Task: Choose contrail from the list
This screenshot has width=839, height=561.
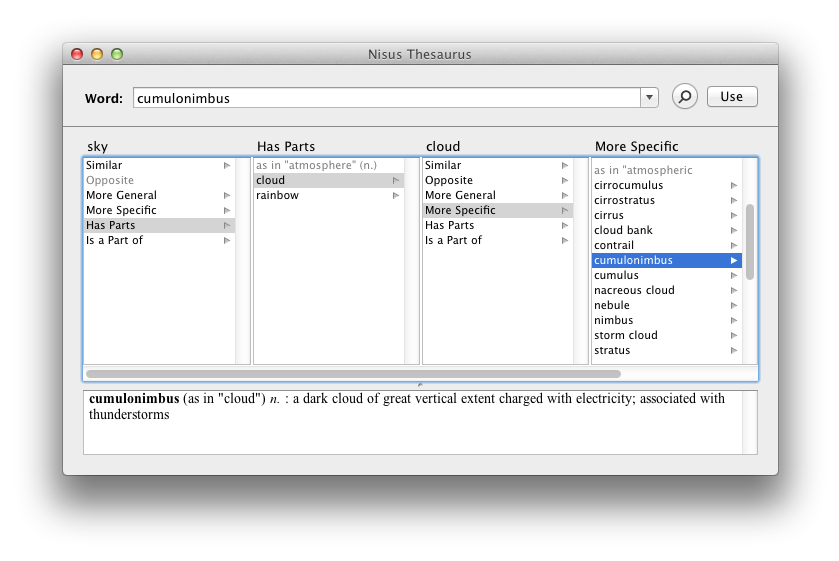Action: (x=666, y=245)
